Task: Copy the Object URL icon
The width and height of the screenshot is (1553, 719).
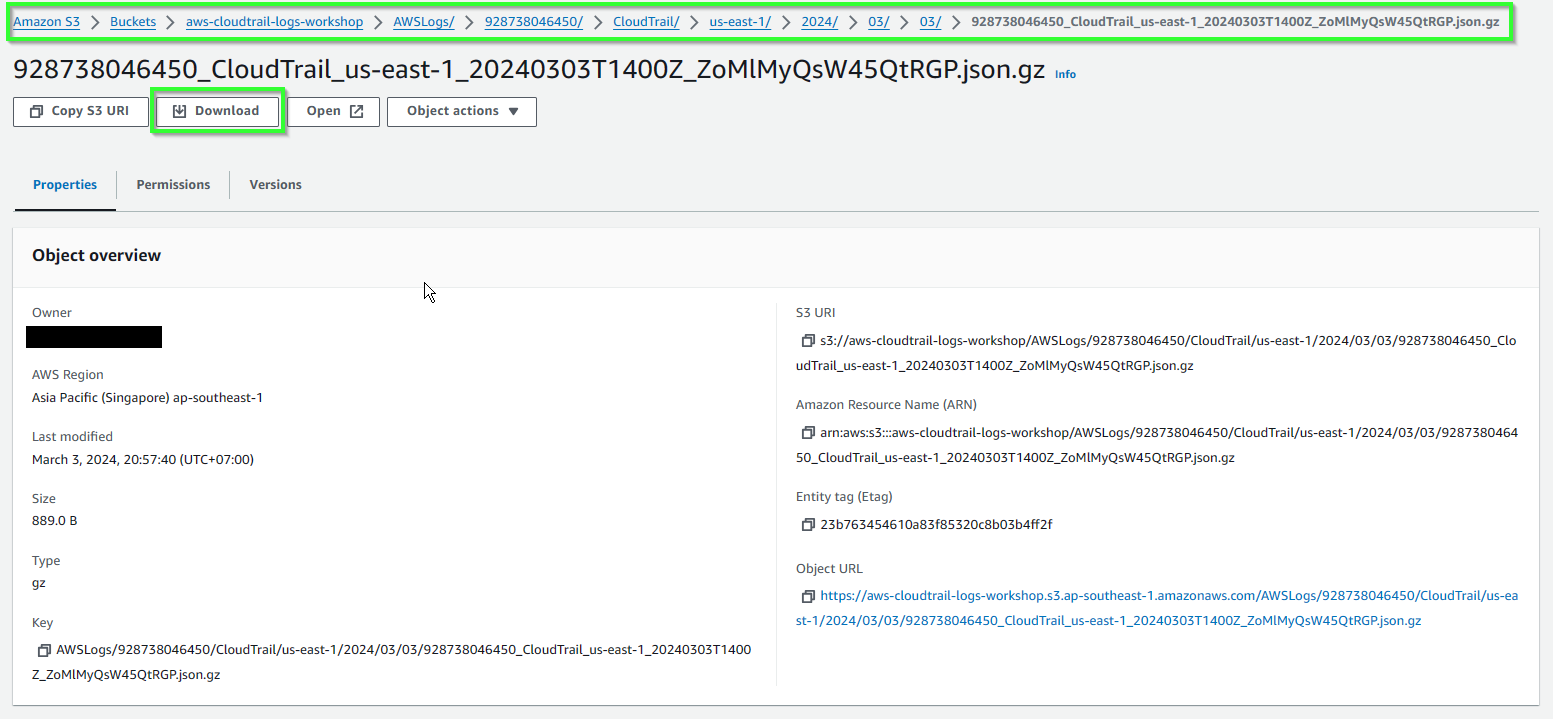Action: point(808,596)
